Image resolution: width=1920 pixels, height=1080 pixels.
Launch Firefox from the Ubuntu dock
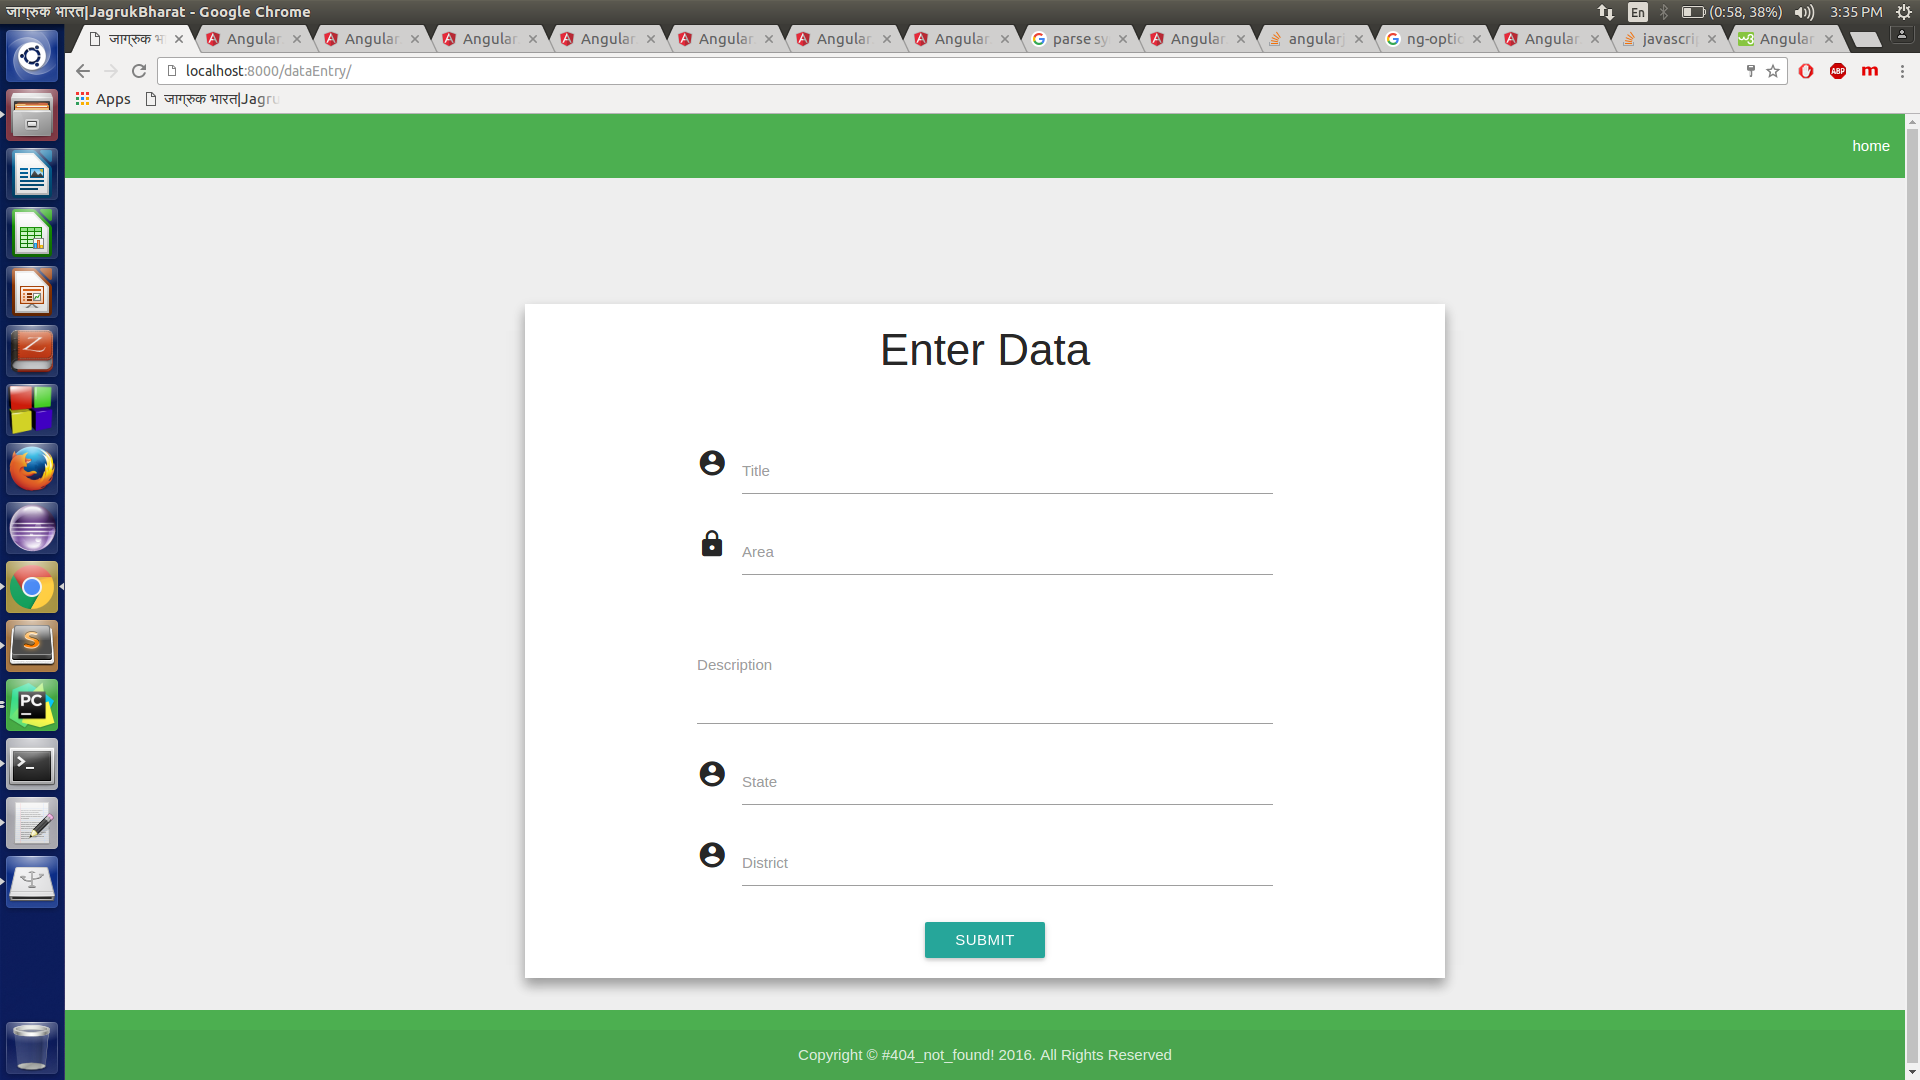(32, 469)
